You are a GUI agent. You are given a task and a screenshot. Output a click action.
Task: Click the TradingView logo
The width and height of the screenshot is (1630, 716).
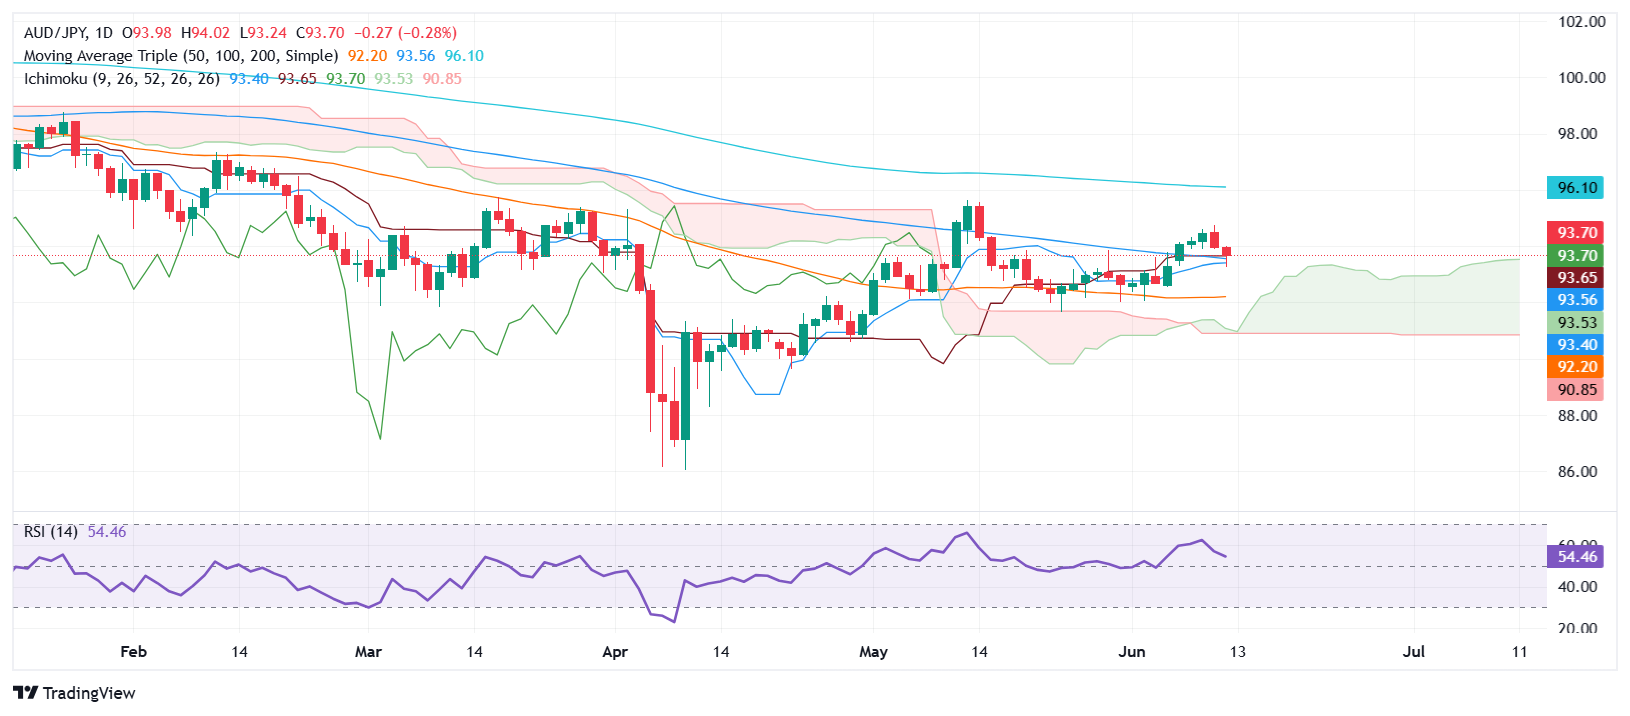coord(74,693)
